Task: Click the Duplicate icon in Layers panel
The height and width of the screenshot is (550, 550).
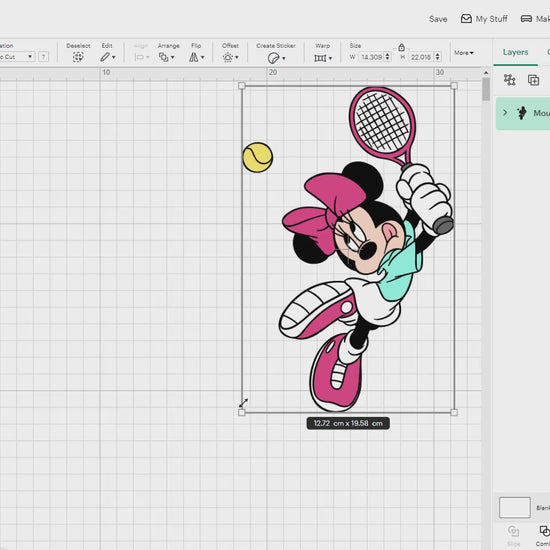Action: 534,80
